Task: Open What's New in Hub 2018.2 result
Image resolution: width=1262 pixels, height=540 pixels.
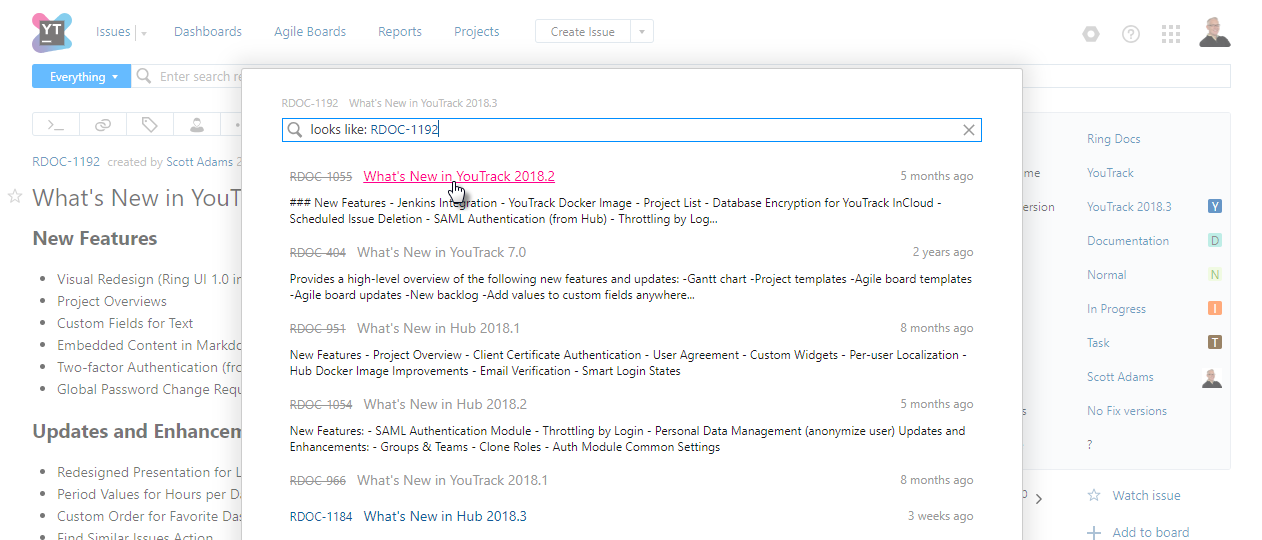Action: coord(445,404)
